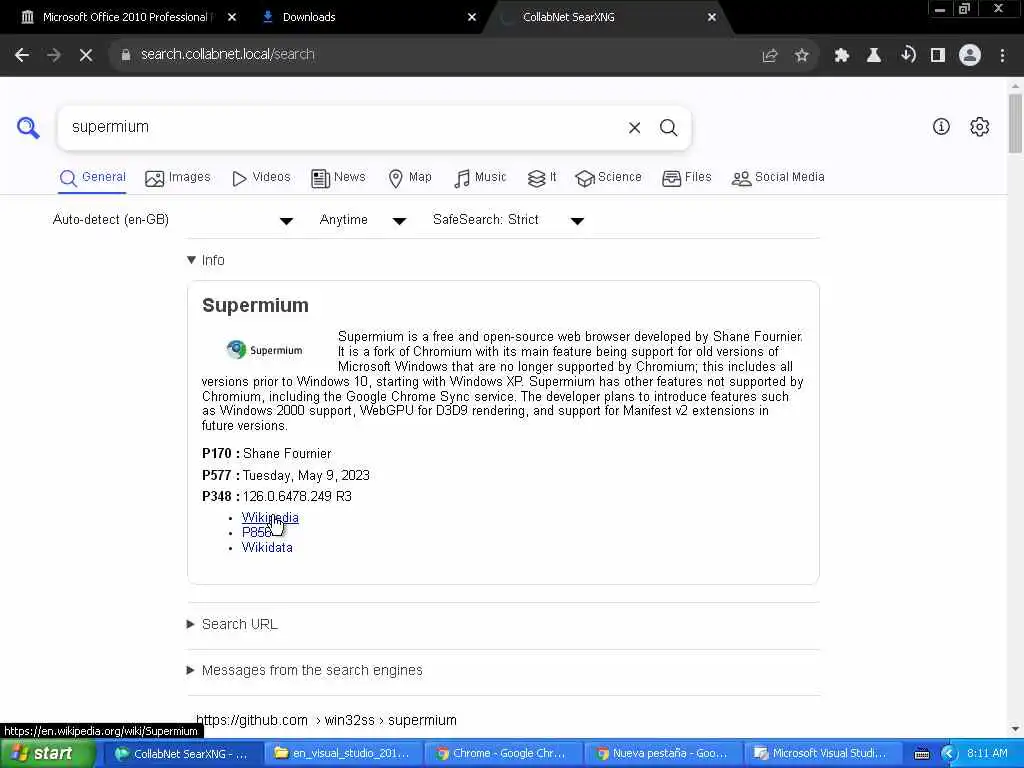This screenshot has width=1024, height=768.
Task: Click the SearXNG magnifier logo
Action: click(x=28, y=127)
